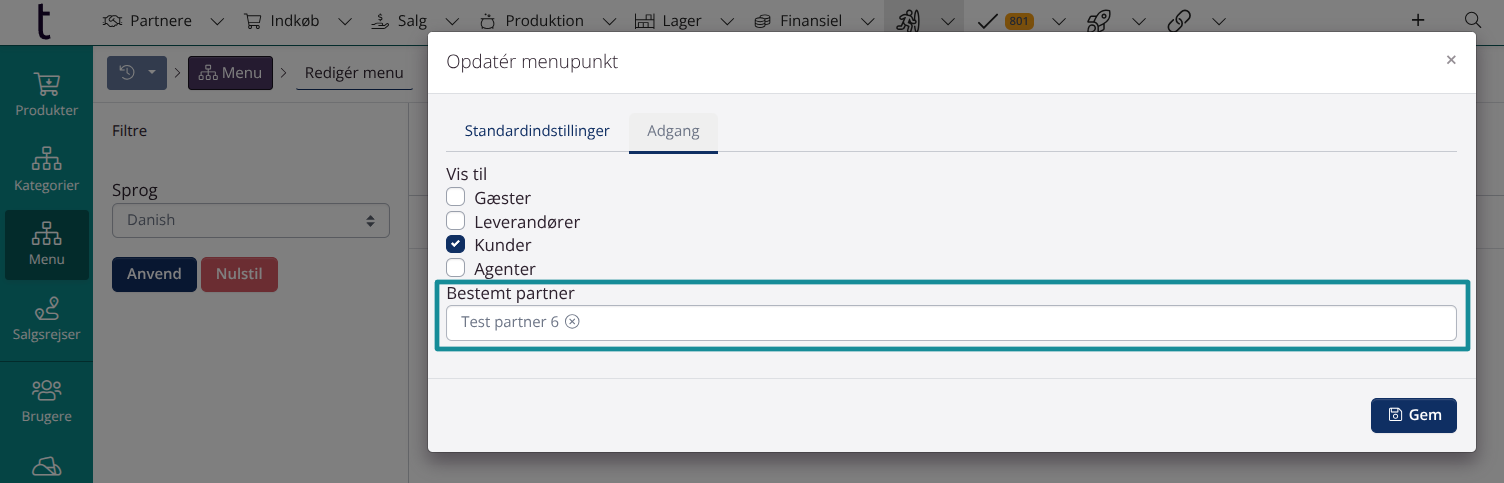This screenshot has height=483, width=1504.
Task: Check the Leverandører checkbox
Action: 456,220
